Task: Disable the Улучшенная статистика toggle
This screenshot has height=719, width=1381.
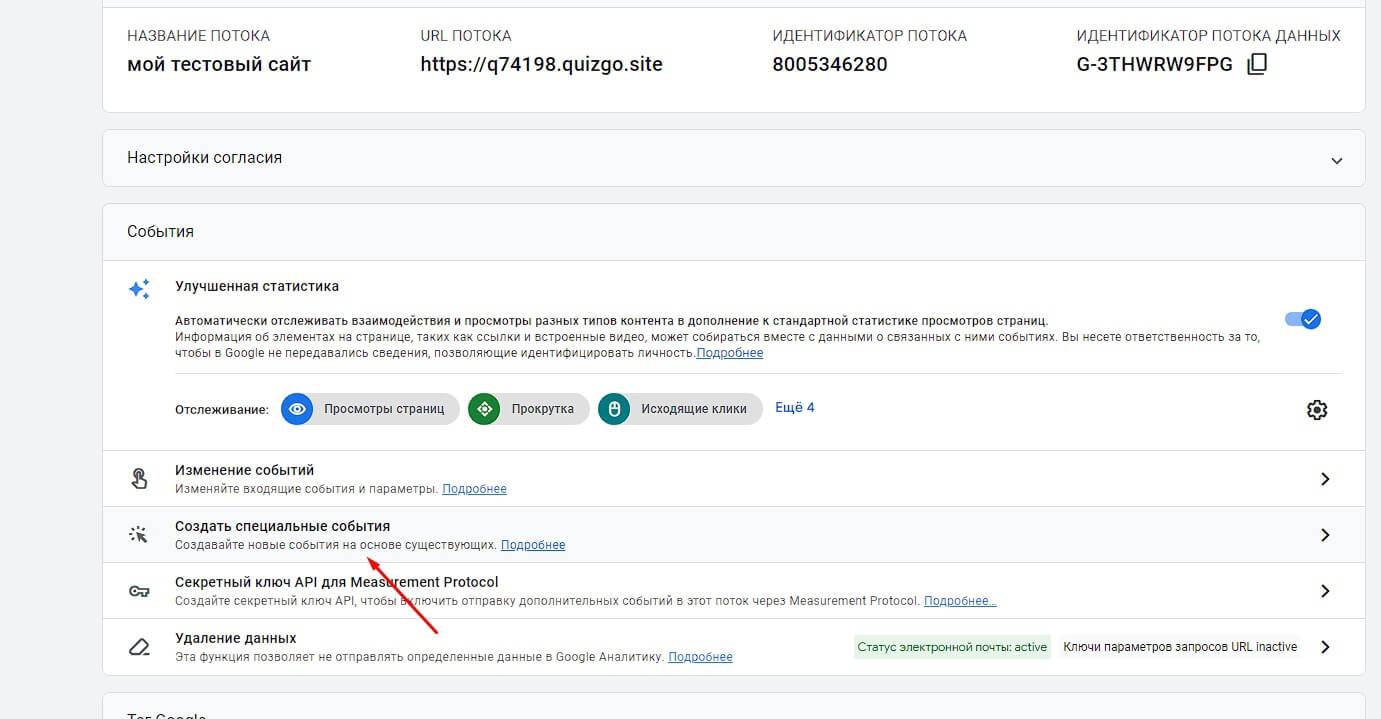Action: tap(1302, 320)
